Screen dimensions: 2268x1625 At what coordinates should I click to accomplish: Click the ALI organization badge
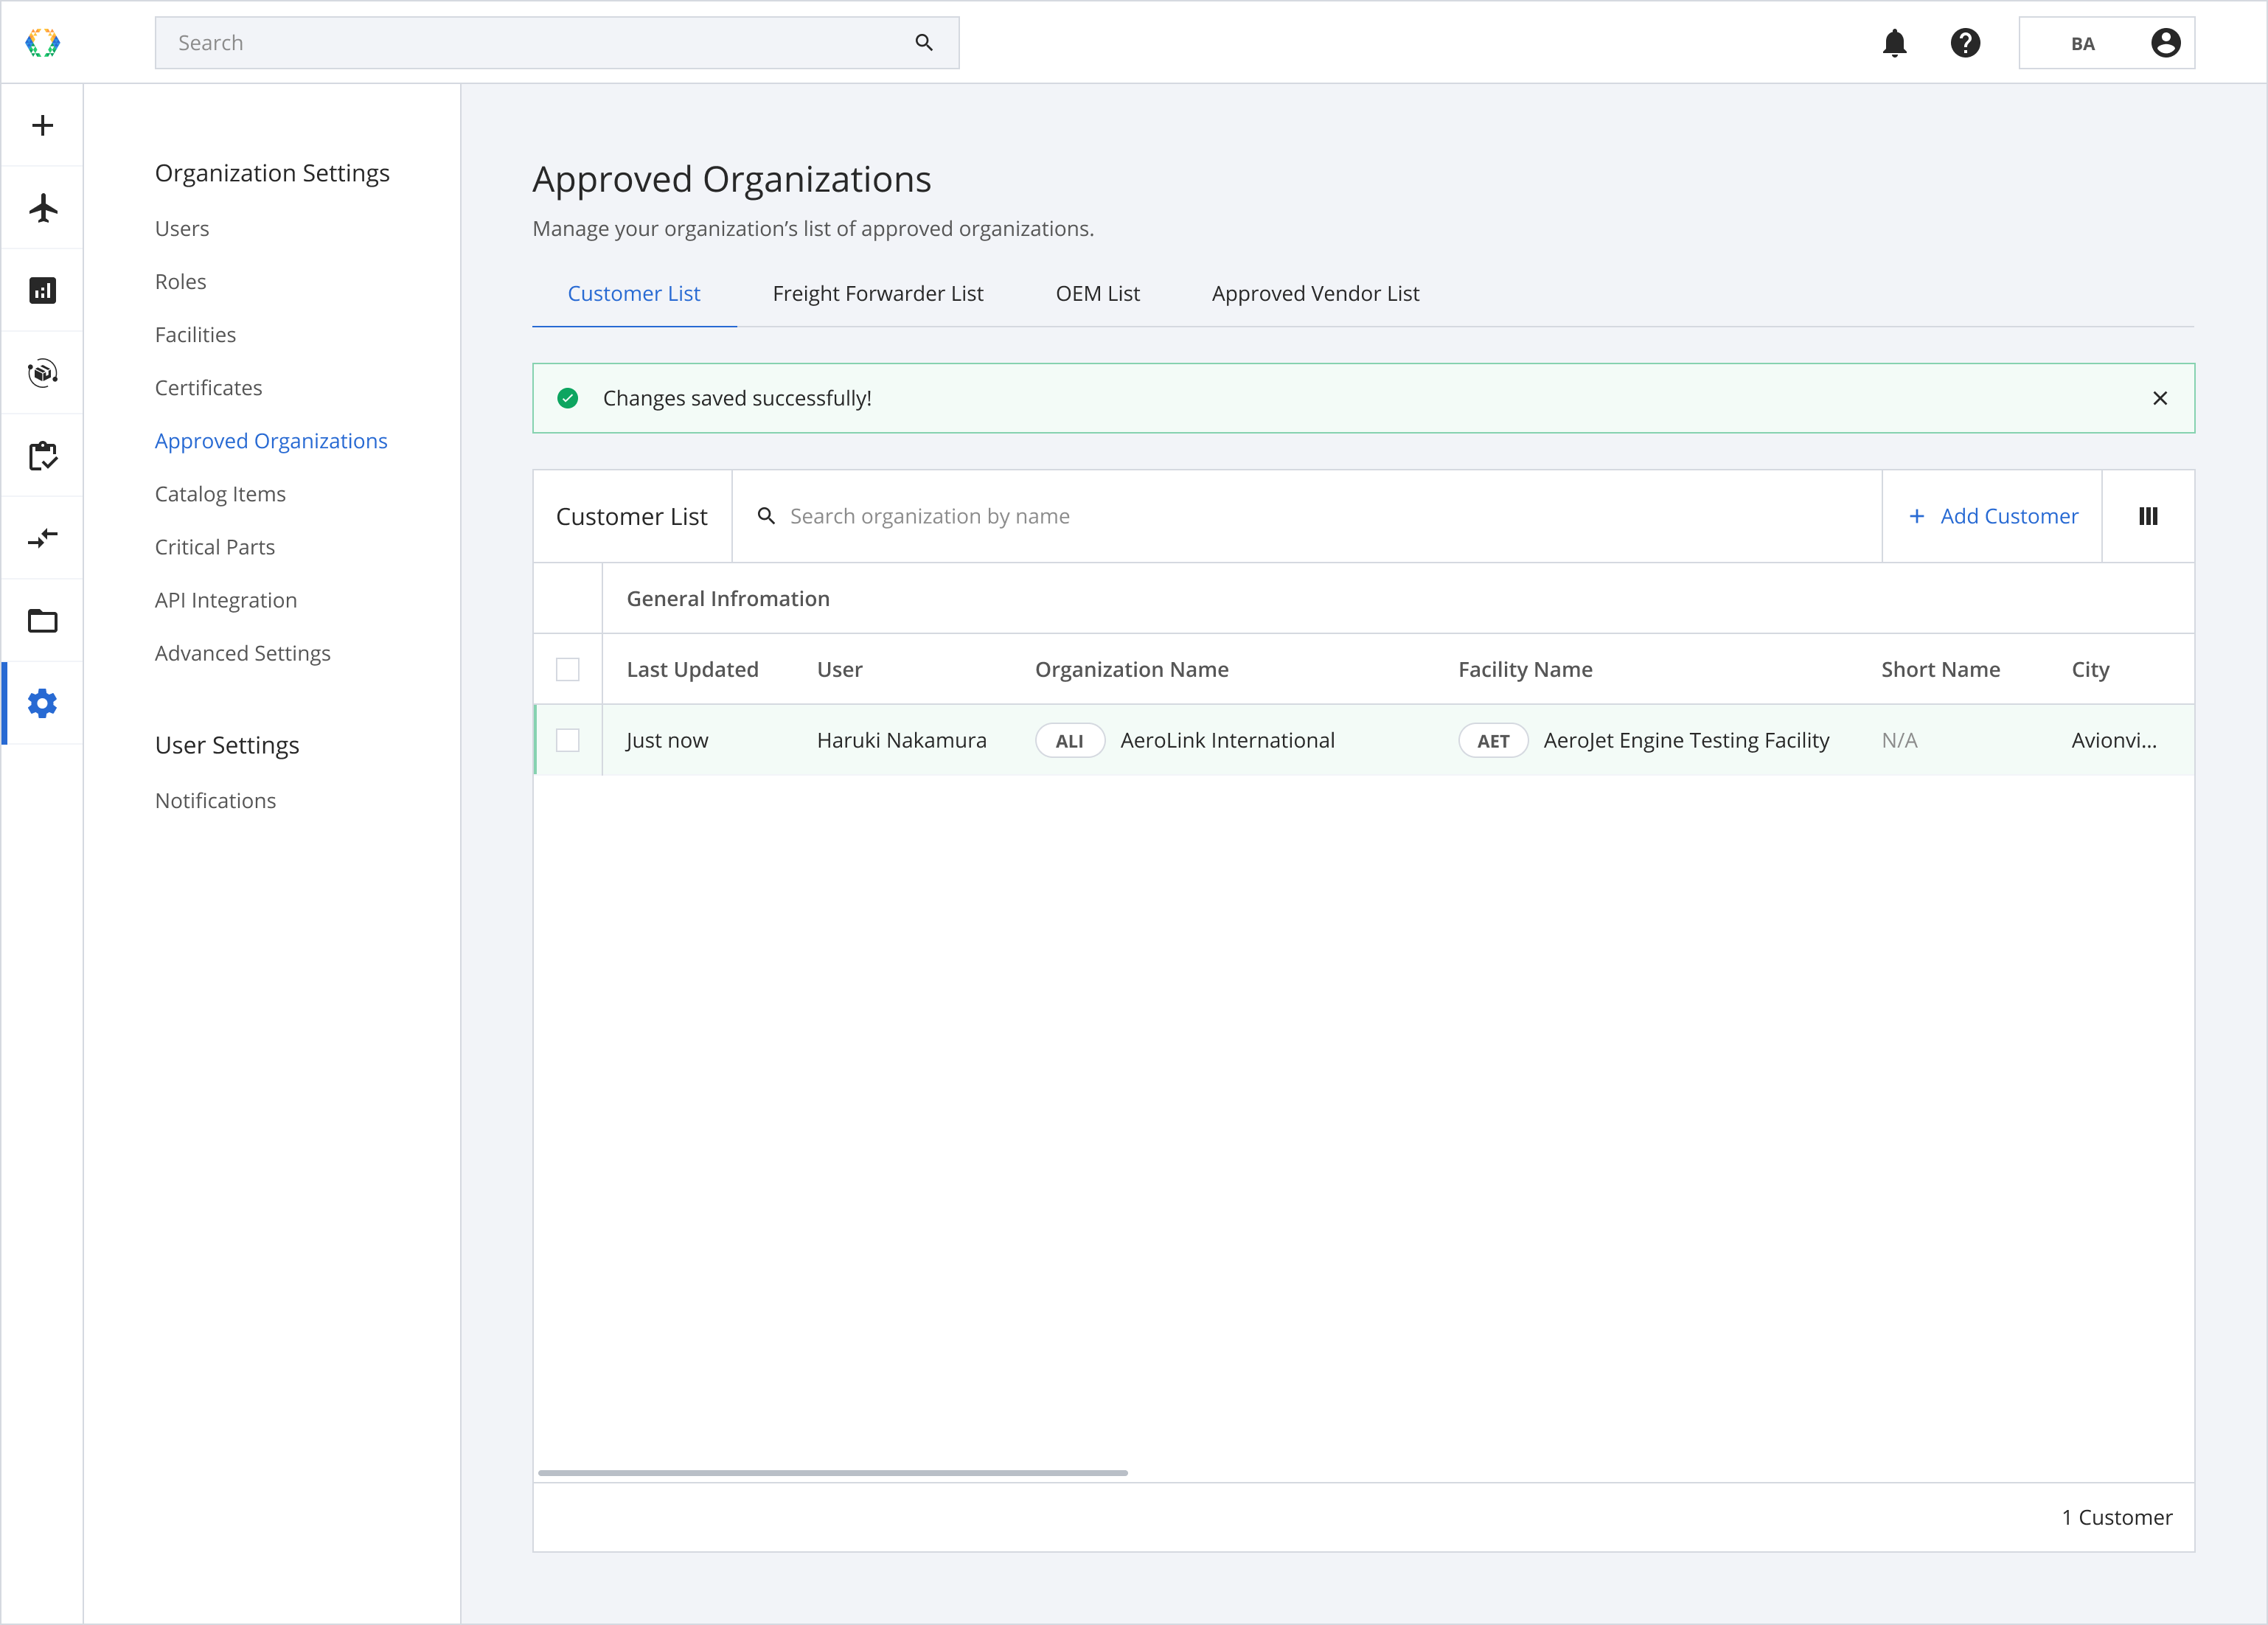1069,741
